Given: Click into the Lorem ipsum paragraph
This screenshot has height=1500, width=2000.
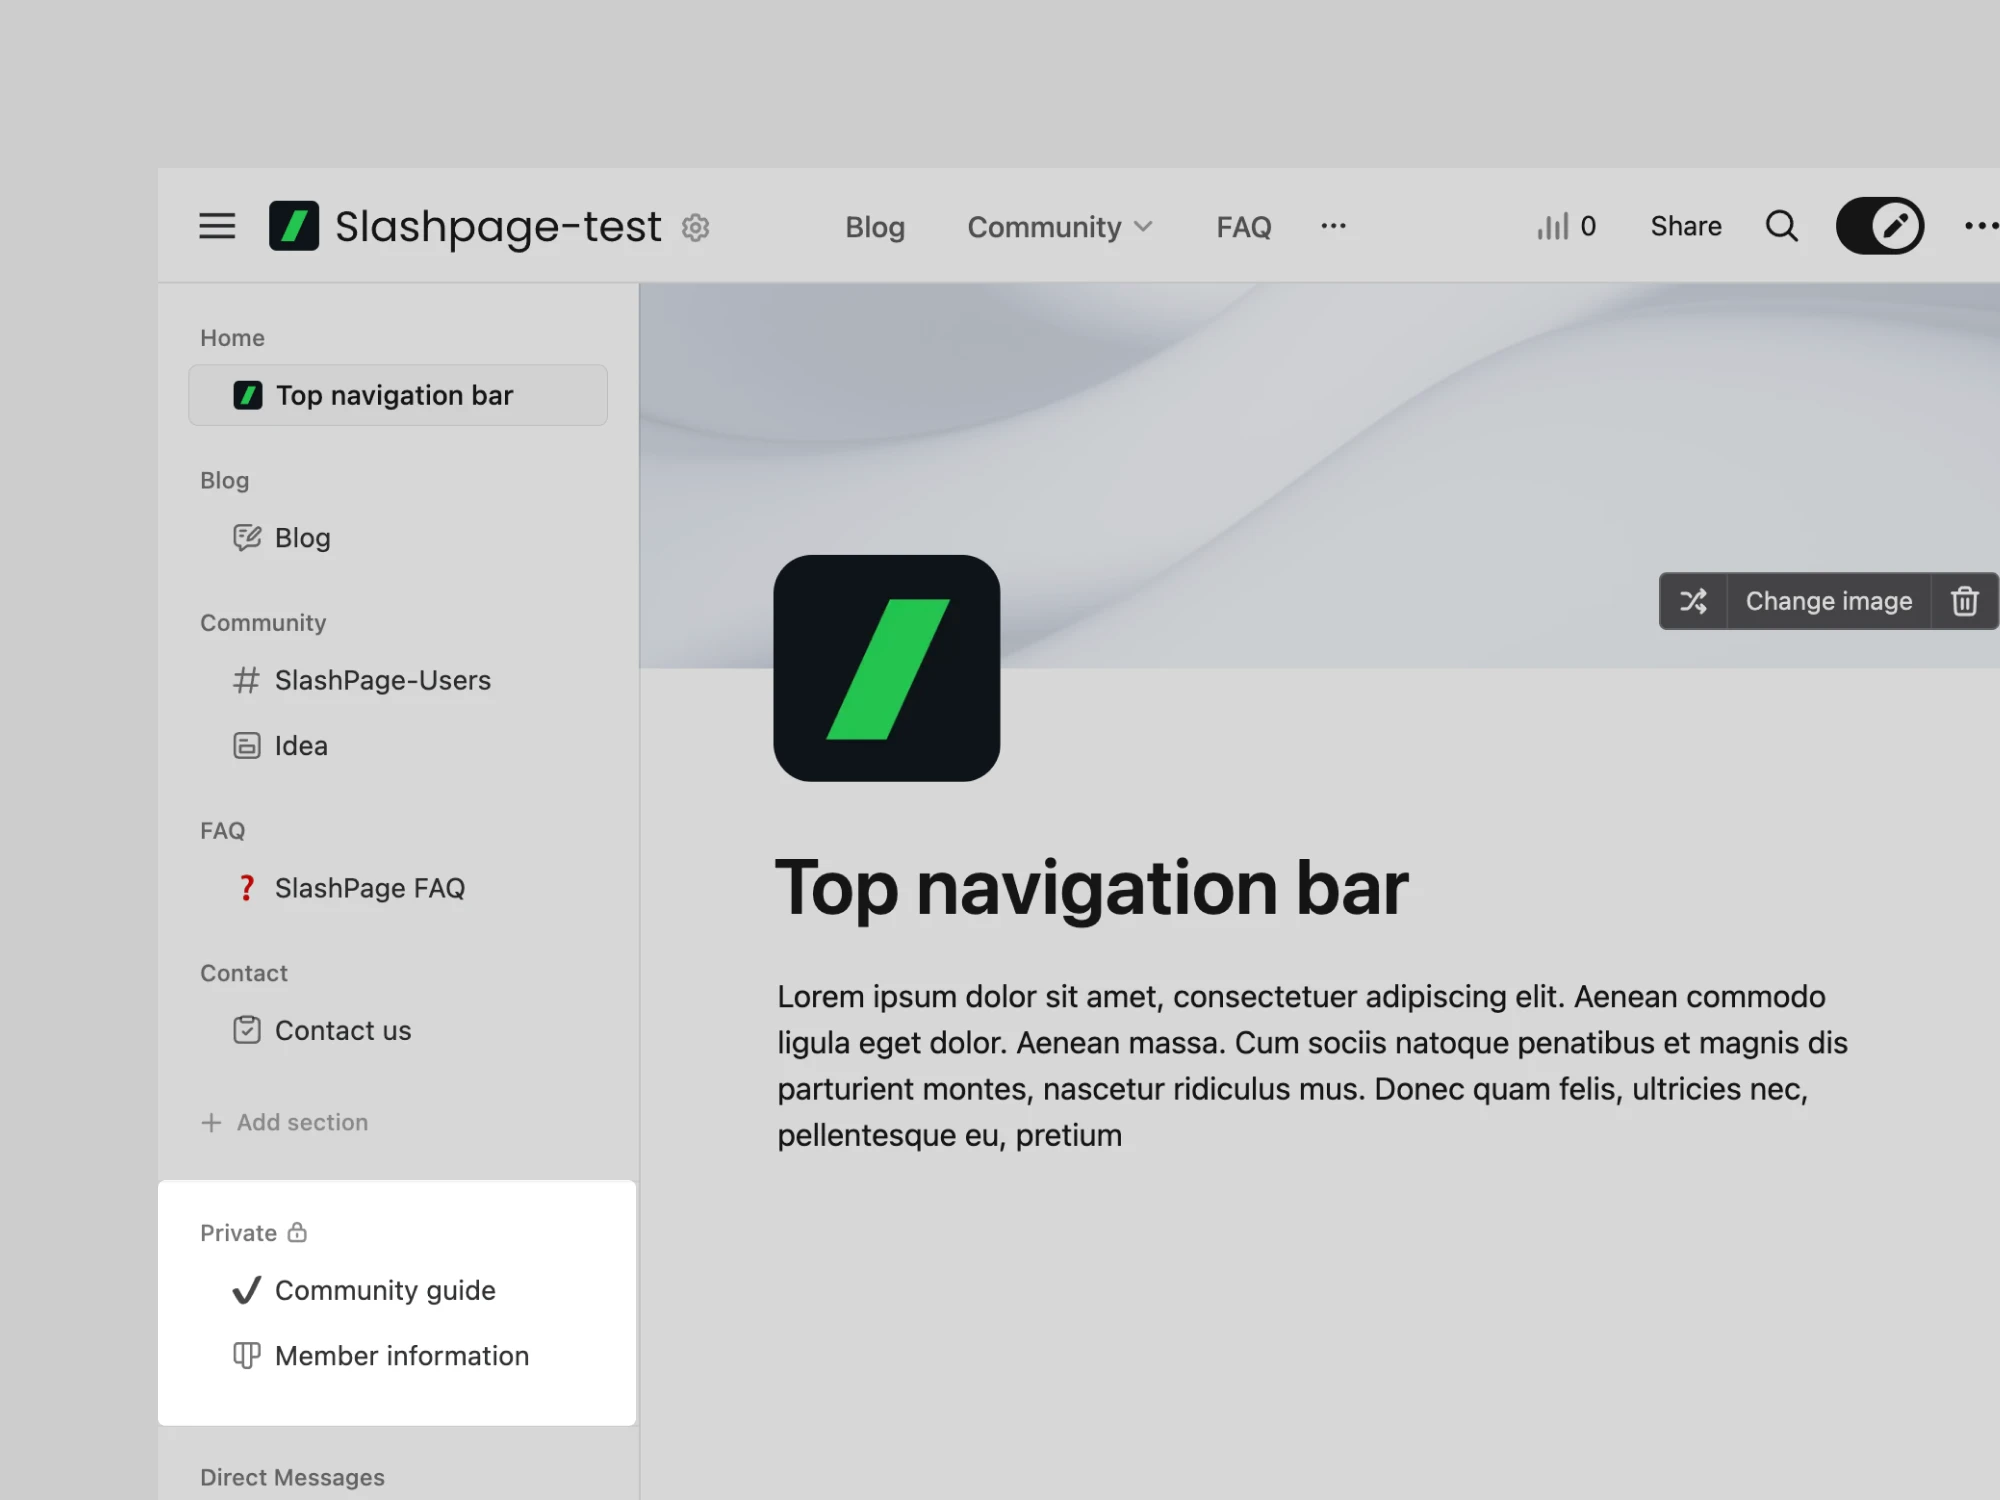Looking at the screenshot, I should (x=1312, y=1066).
